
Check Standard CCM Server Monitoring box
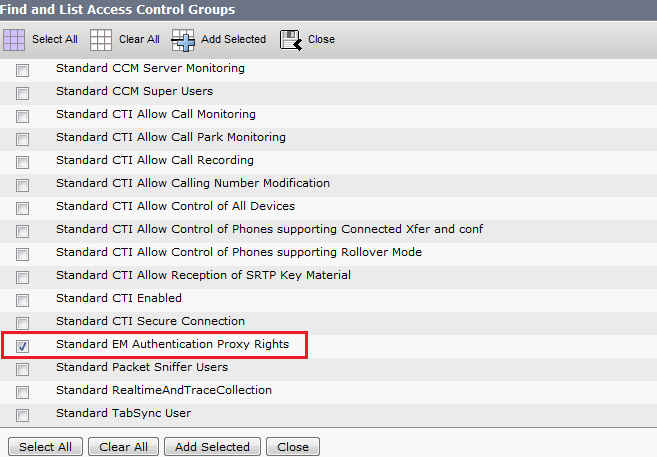[x=23, y=70]
